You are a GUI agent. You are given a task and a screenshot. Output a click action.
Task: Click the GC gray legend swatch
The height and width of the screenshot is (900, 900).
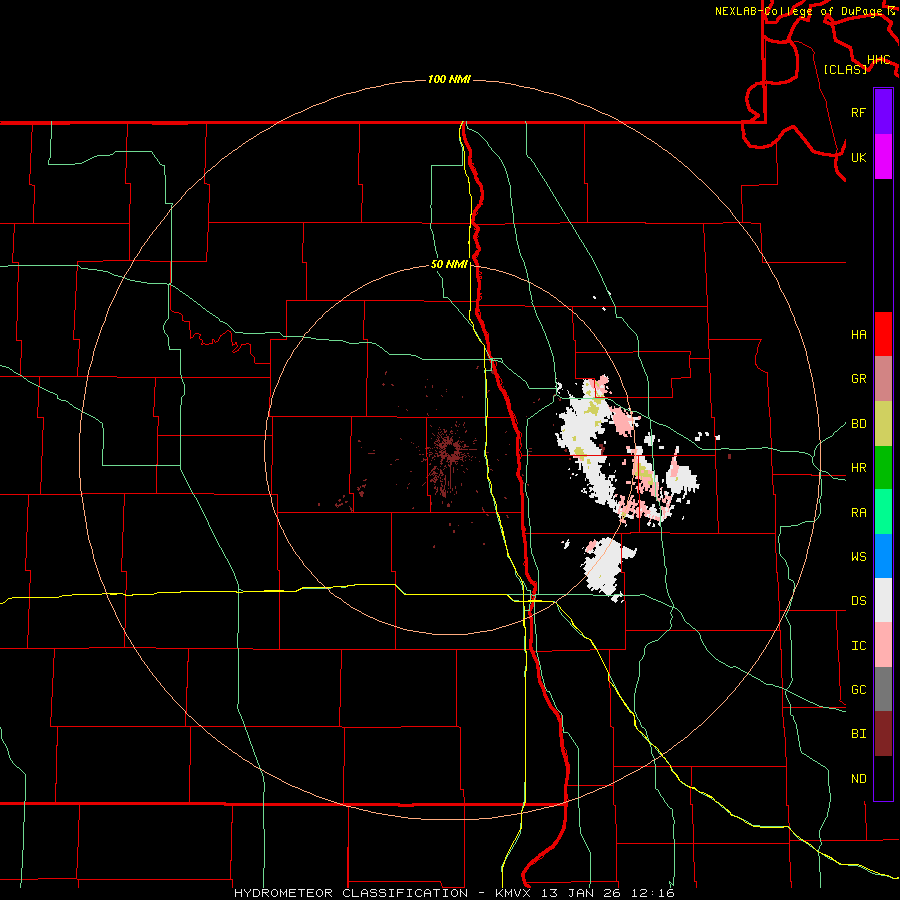(x=883, y=689)
